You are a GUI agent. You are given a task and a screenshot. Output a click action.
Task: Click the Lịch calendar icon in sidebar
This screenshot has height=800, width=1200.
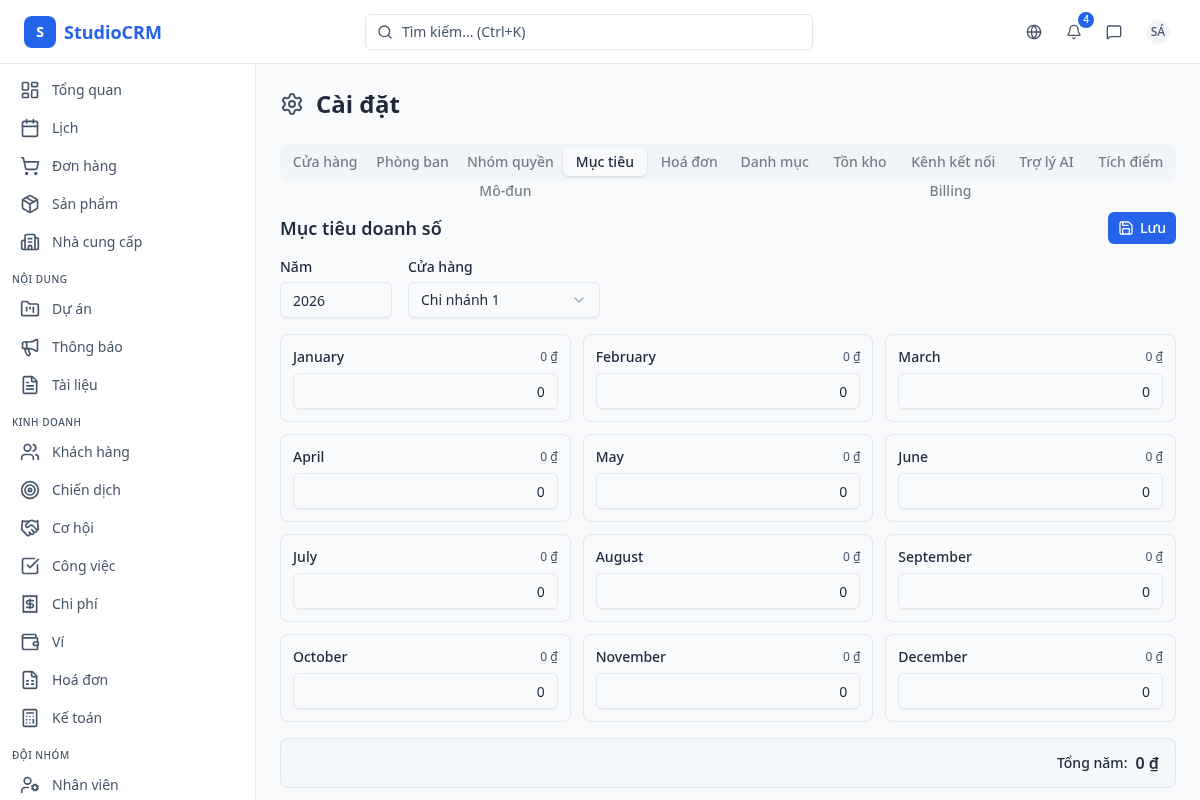30,128
